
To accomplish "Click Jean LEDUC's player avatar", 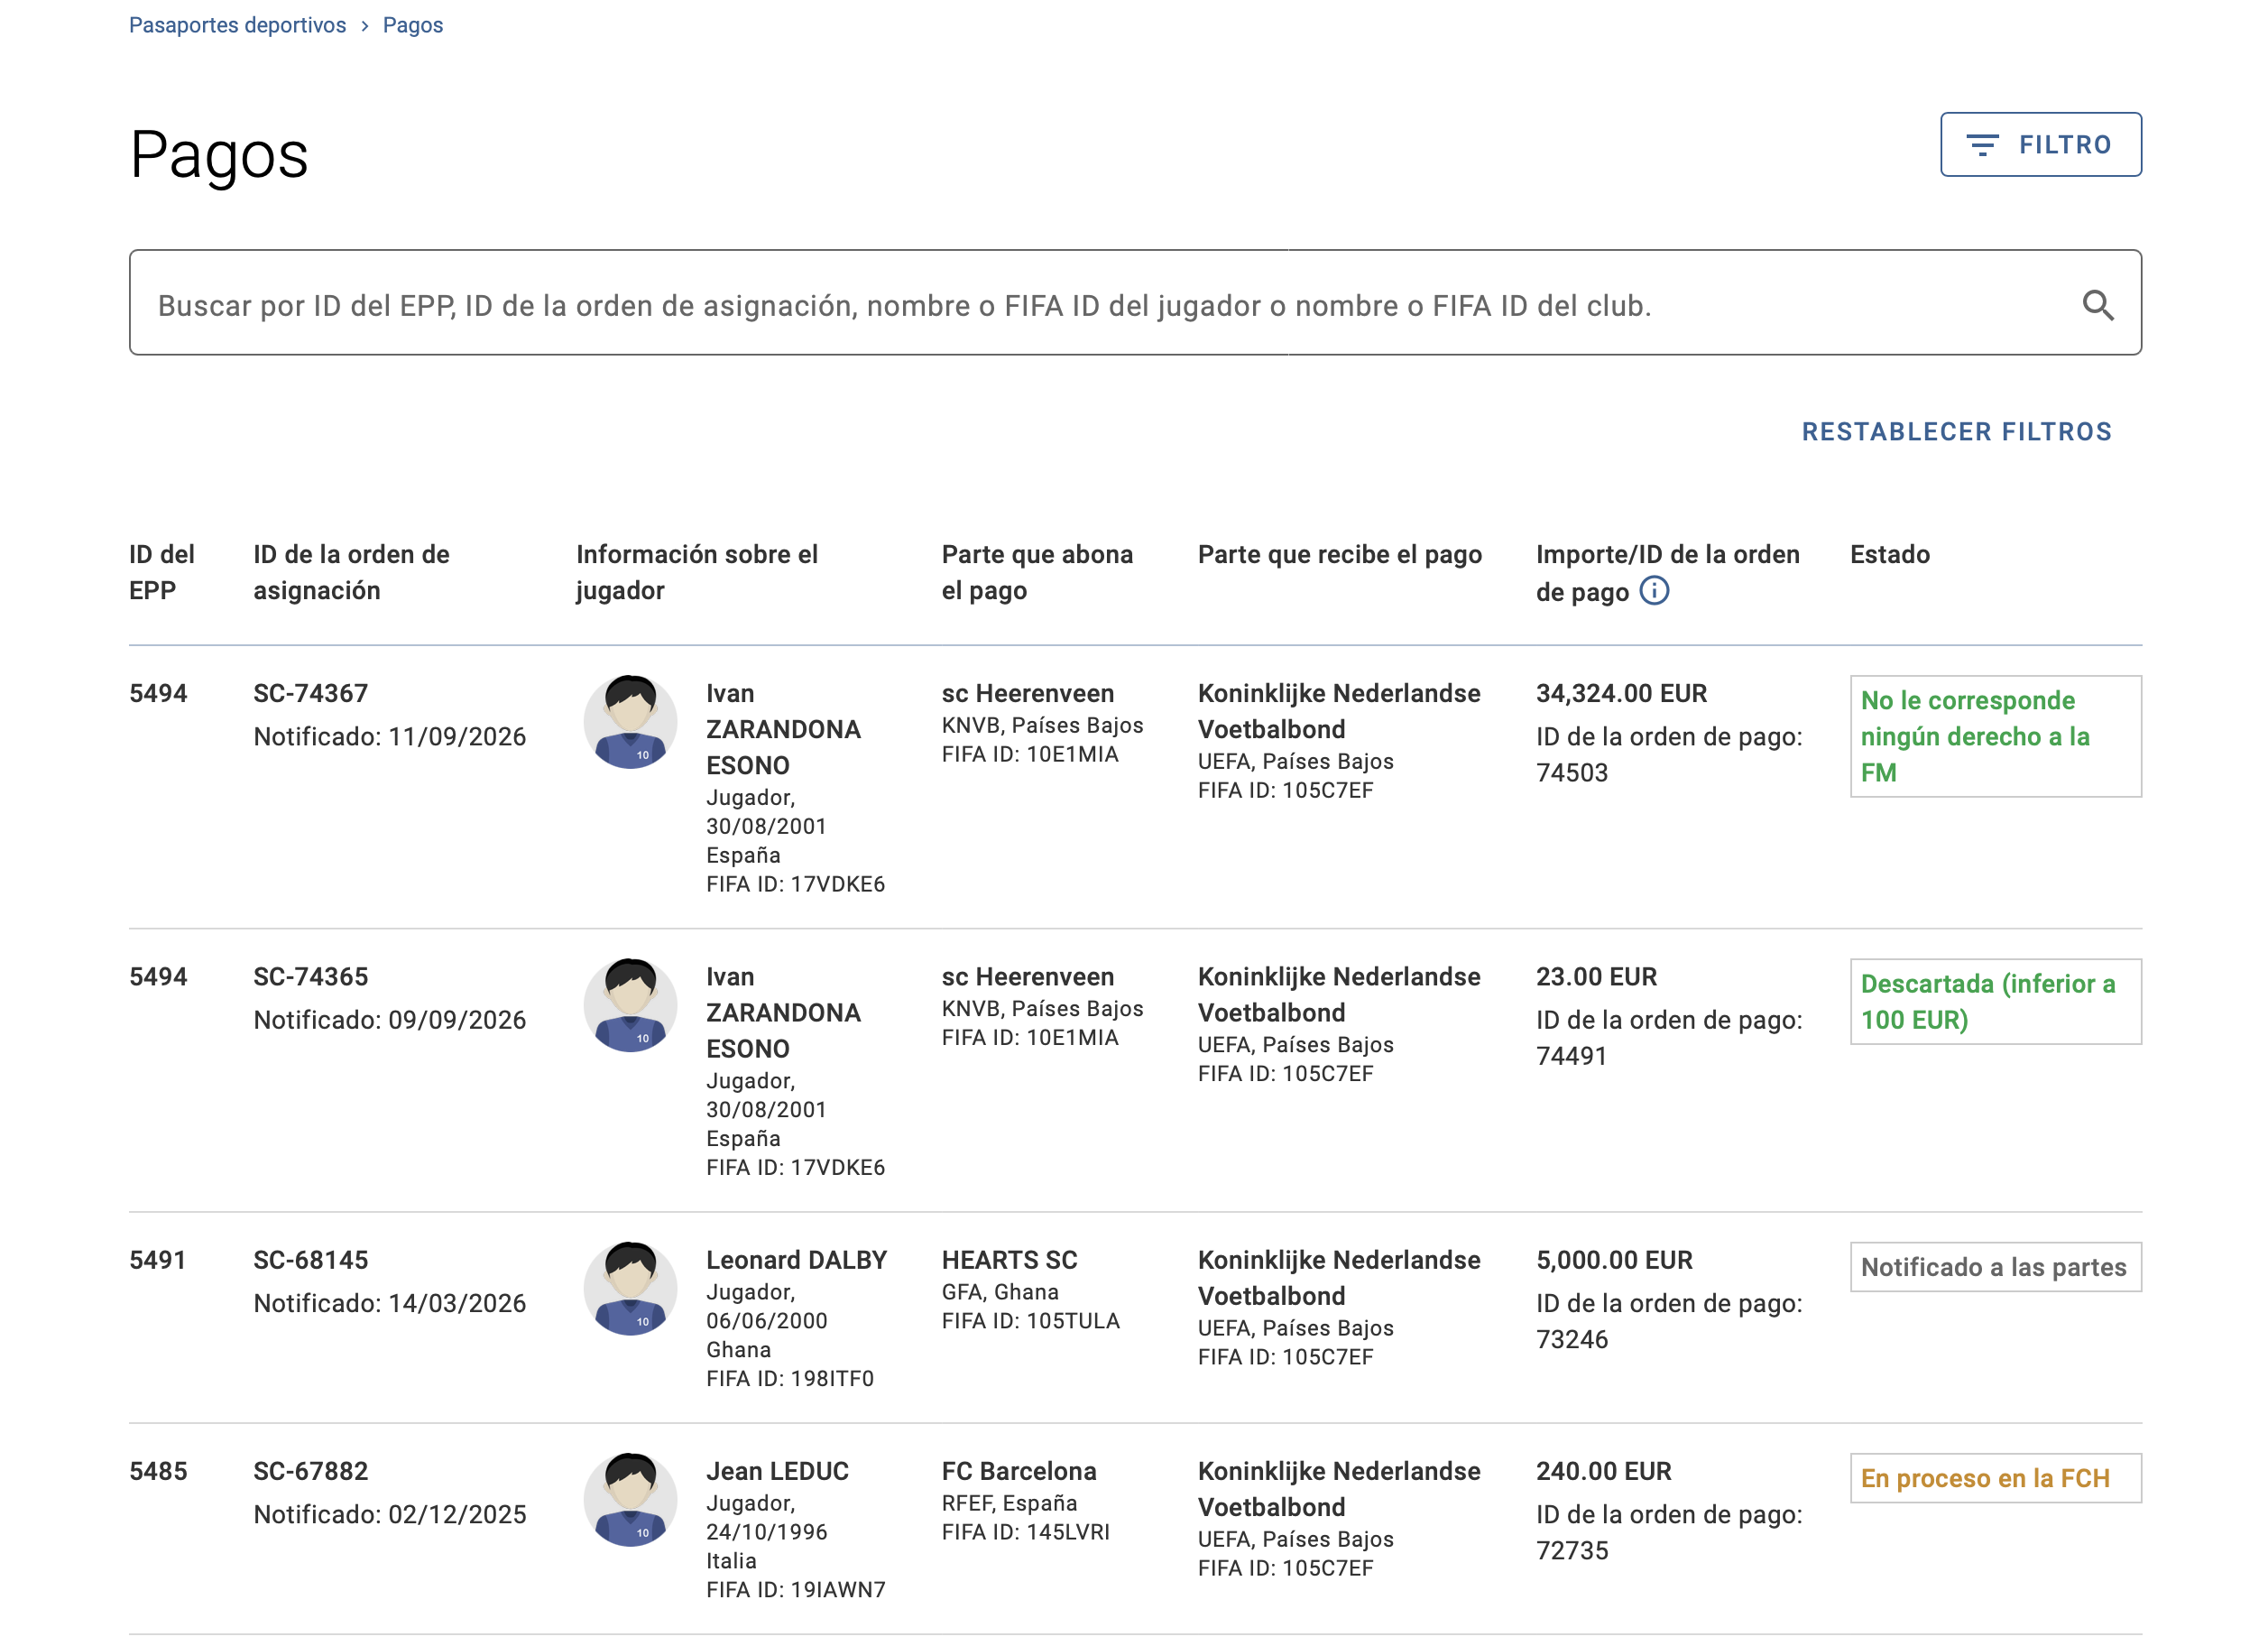I will coord(630,1500).
